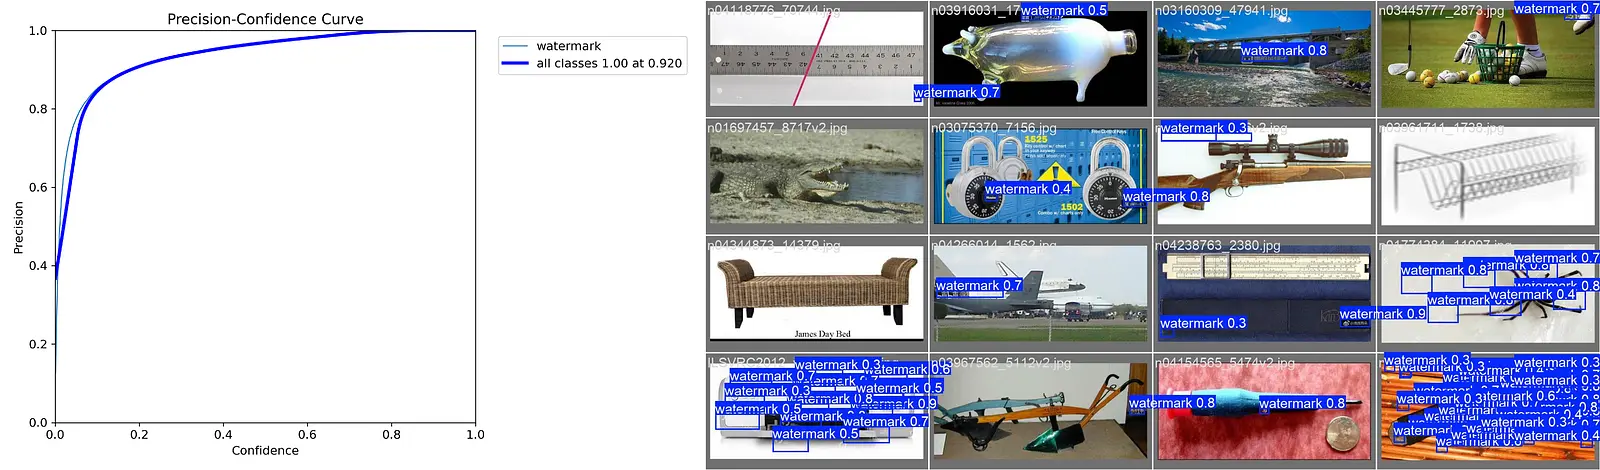Viewport: 1600px width, 470px height.
Task: Click the Confidence x-axis label
Action: [x=265, y=451]
